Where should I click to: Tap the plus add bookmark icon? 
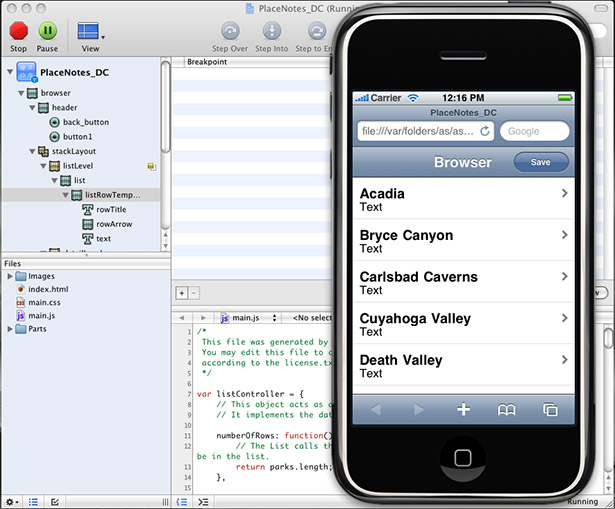[x=463, y=410]
